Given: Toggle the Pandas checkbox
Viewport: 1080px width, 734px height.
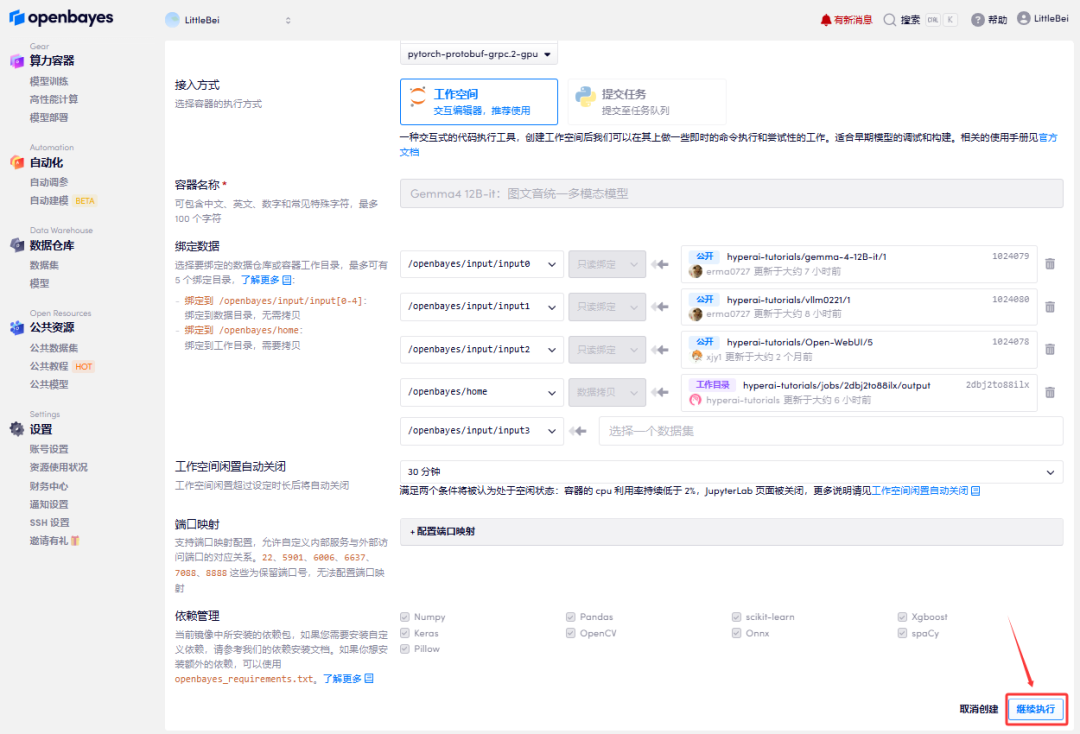Looking at the screenshot, I should point(570,617).
